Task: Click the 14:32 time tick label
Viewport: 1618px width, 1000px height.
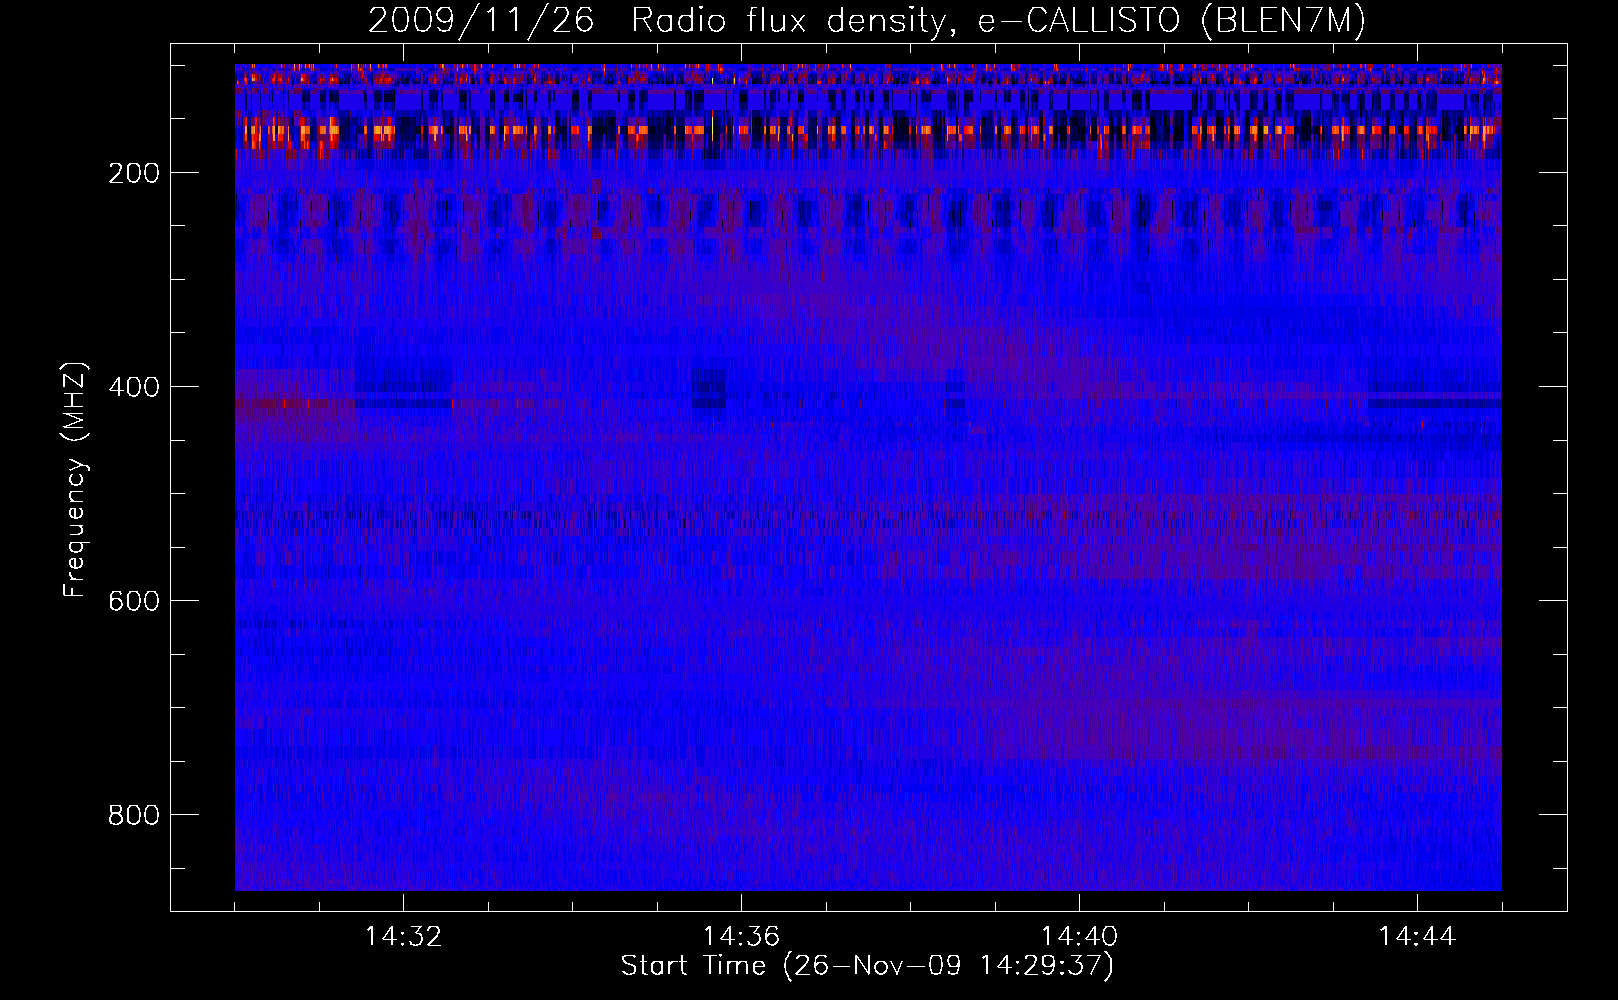Action: tap(403, 937)
